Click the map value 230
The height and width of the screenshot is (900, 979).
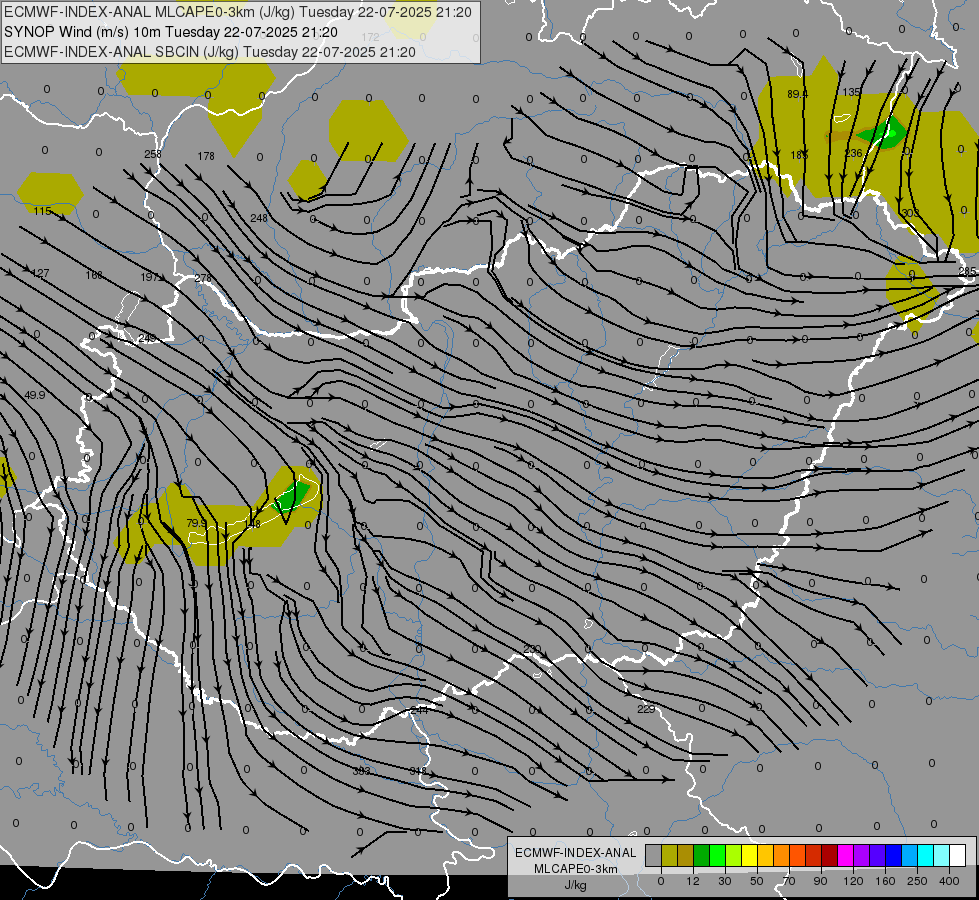532,650
